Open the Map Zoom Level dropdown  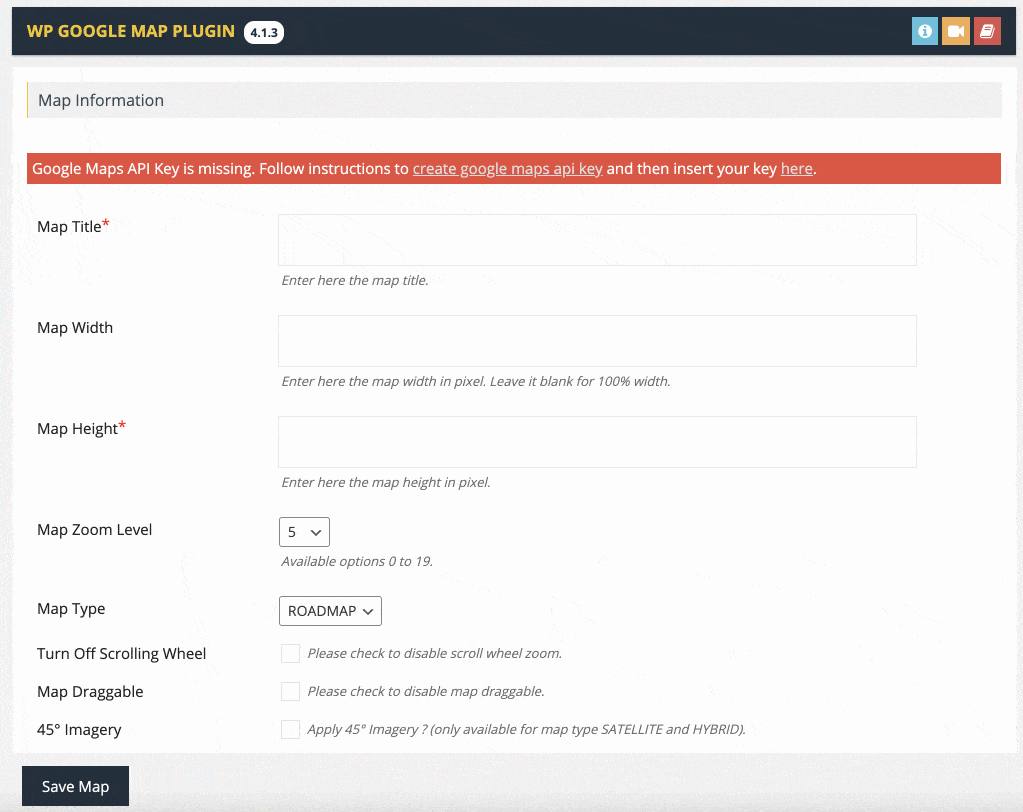click(304, 532)
